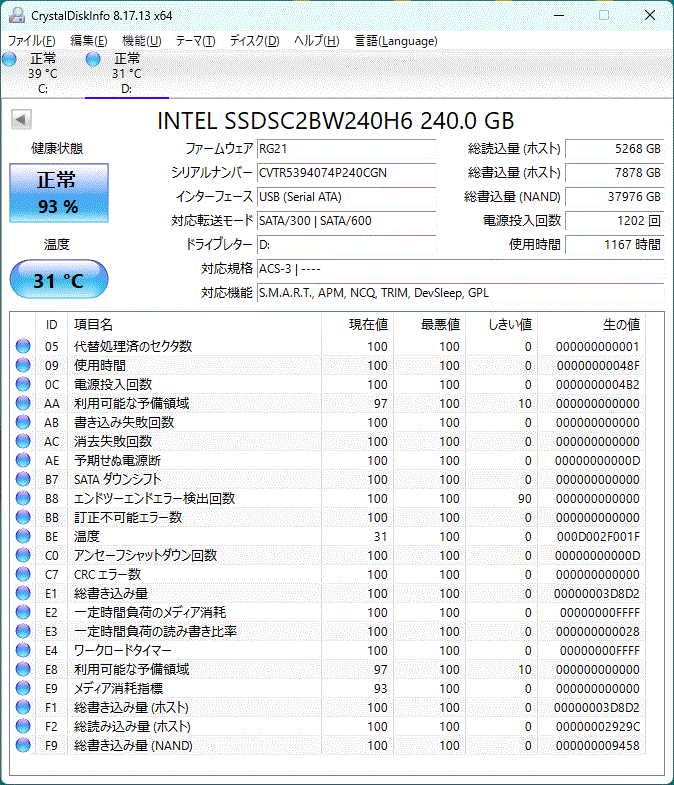This screenshot has height=785, width=674.
Task: Open the ファイル(F) menu
Action: (x=32, y=41)
